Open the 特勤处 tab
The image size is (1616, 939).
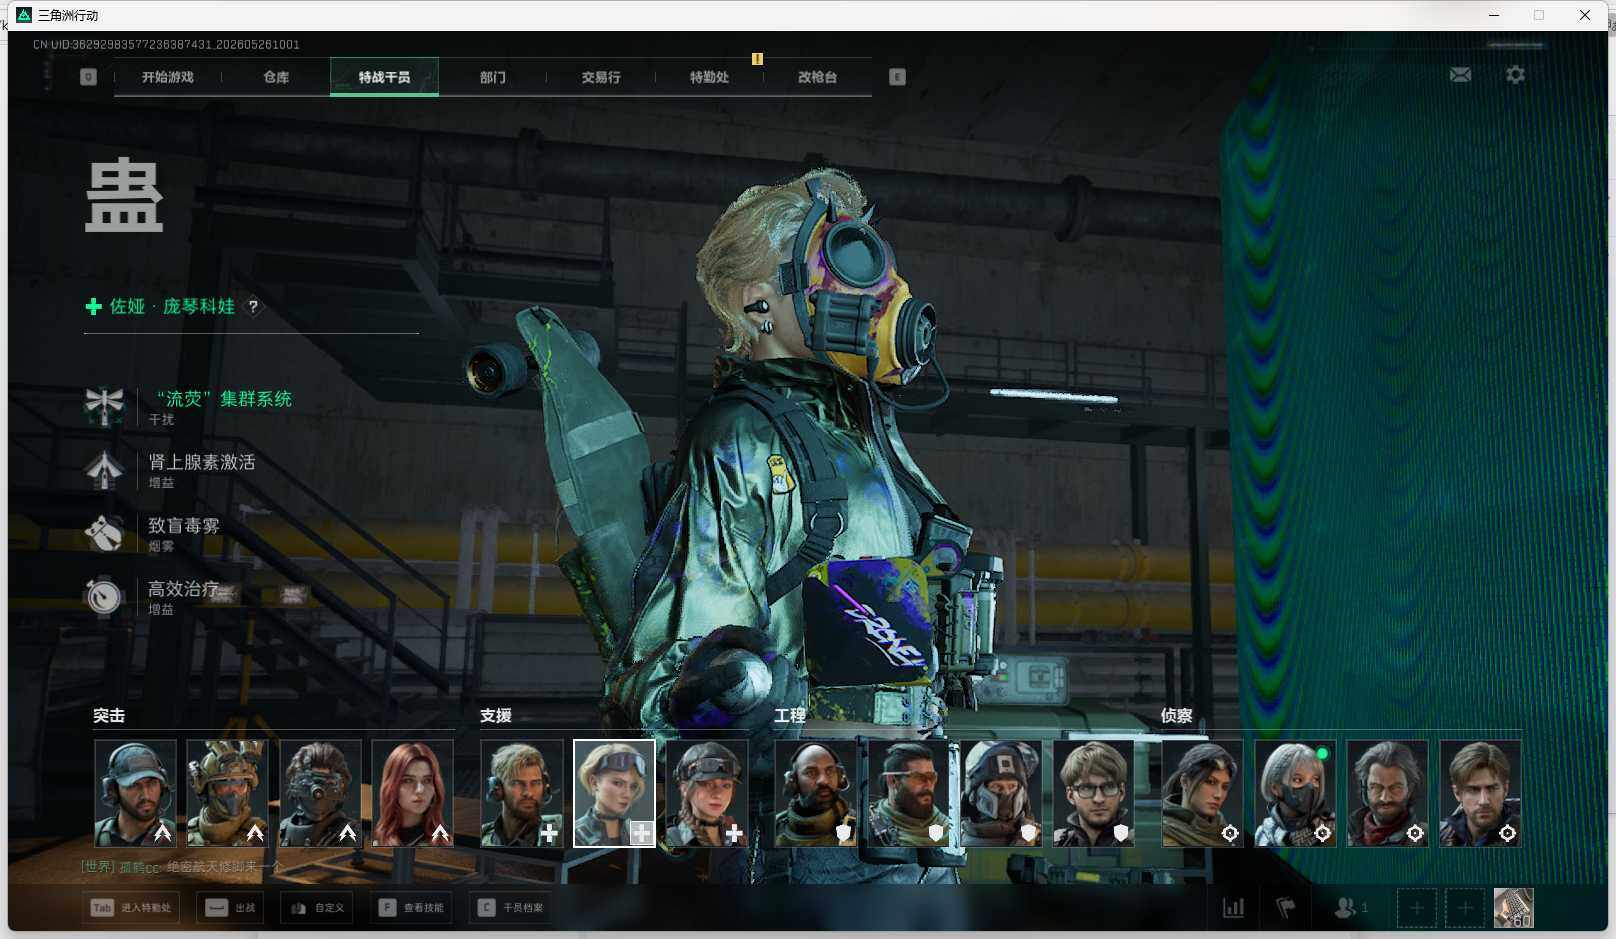709,77
